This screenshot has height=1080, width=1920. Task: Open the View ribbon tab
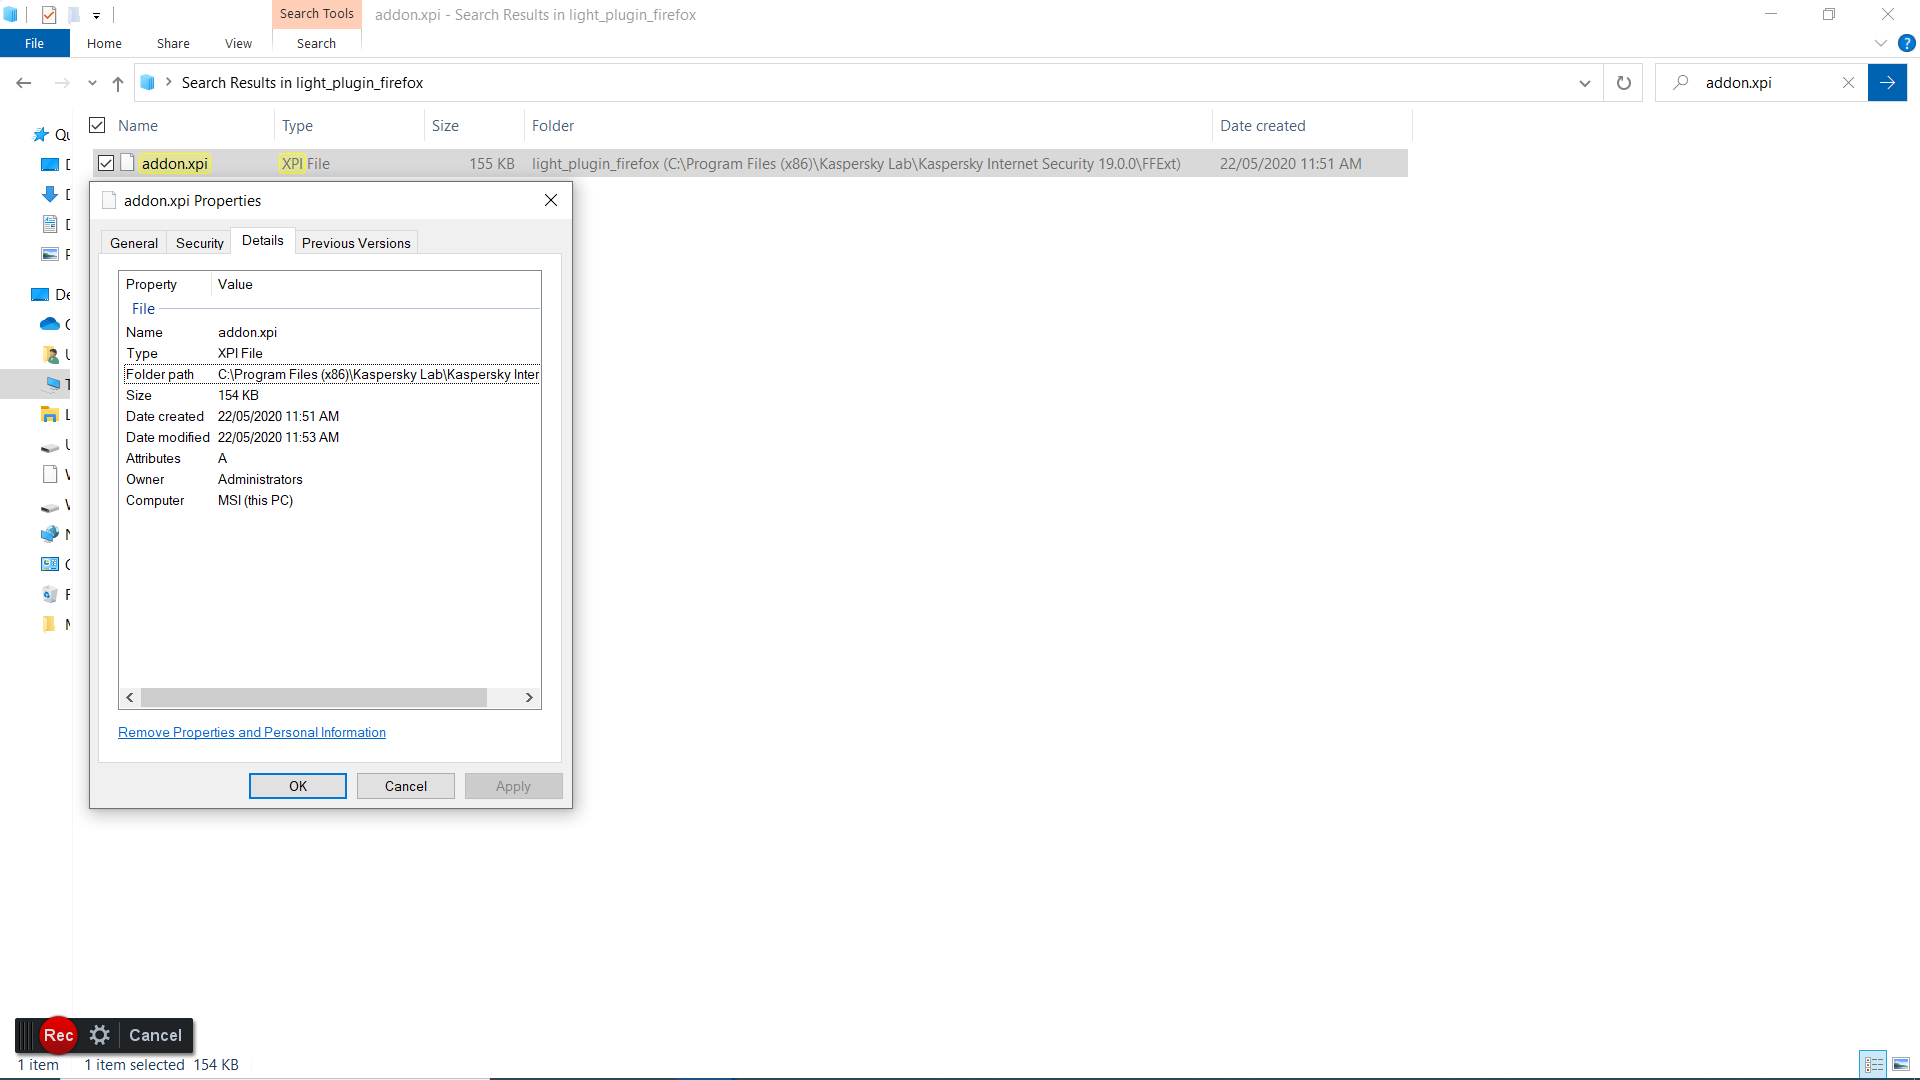click(238, 43)
